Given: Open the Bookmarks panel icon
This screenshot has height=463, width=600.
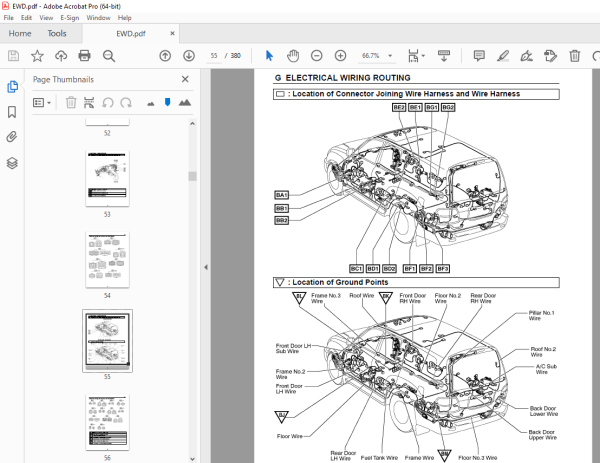Looking at the screenshot, I should [12, 112].
